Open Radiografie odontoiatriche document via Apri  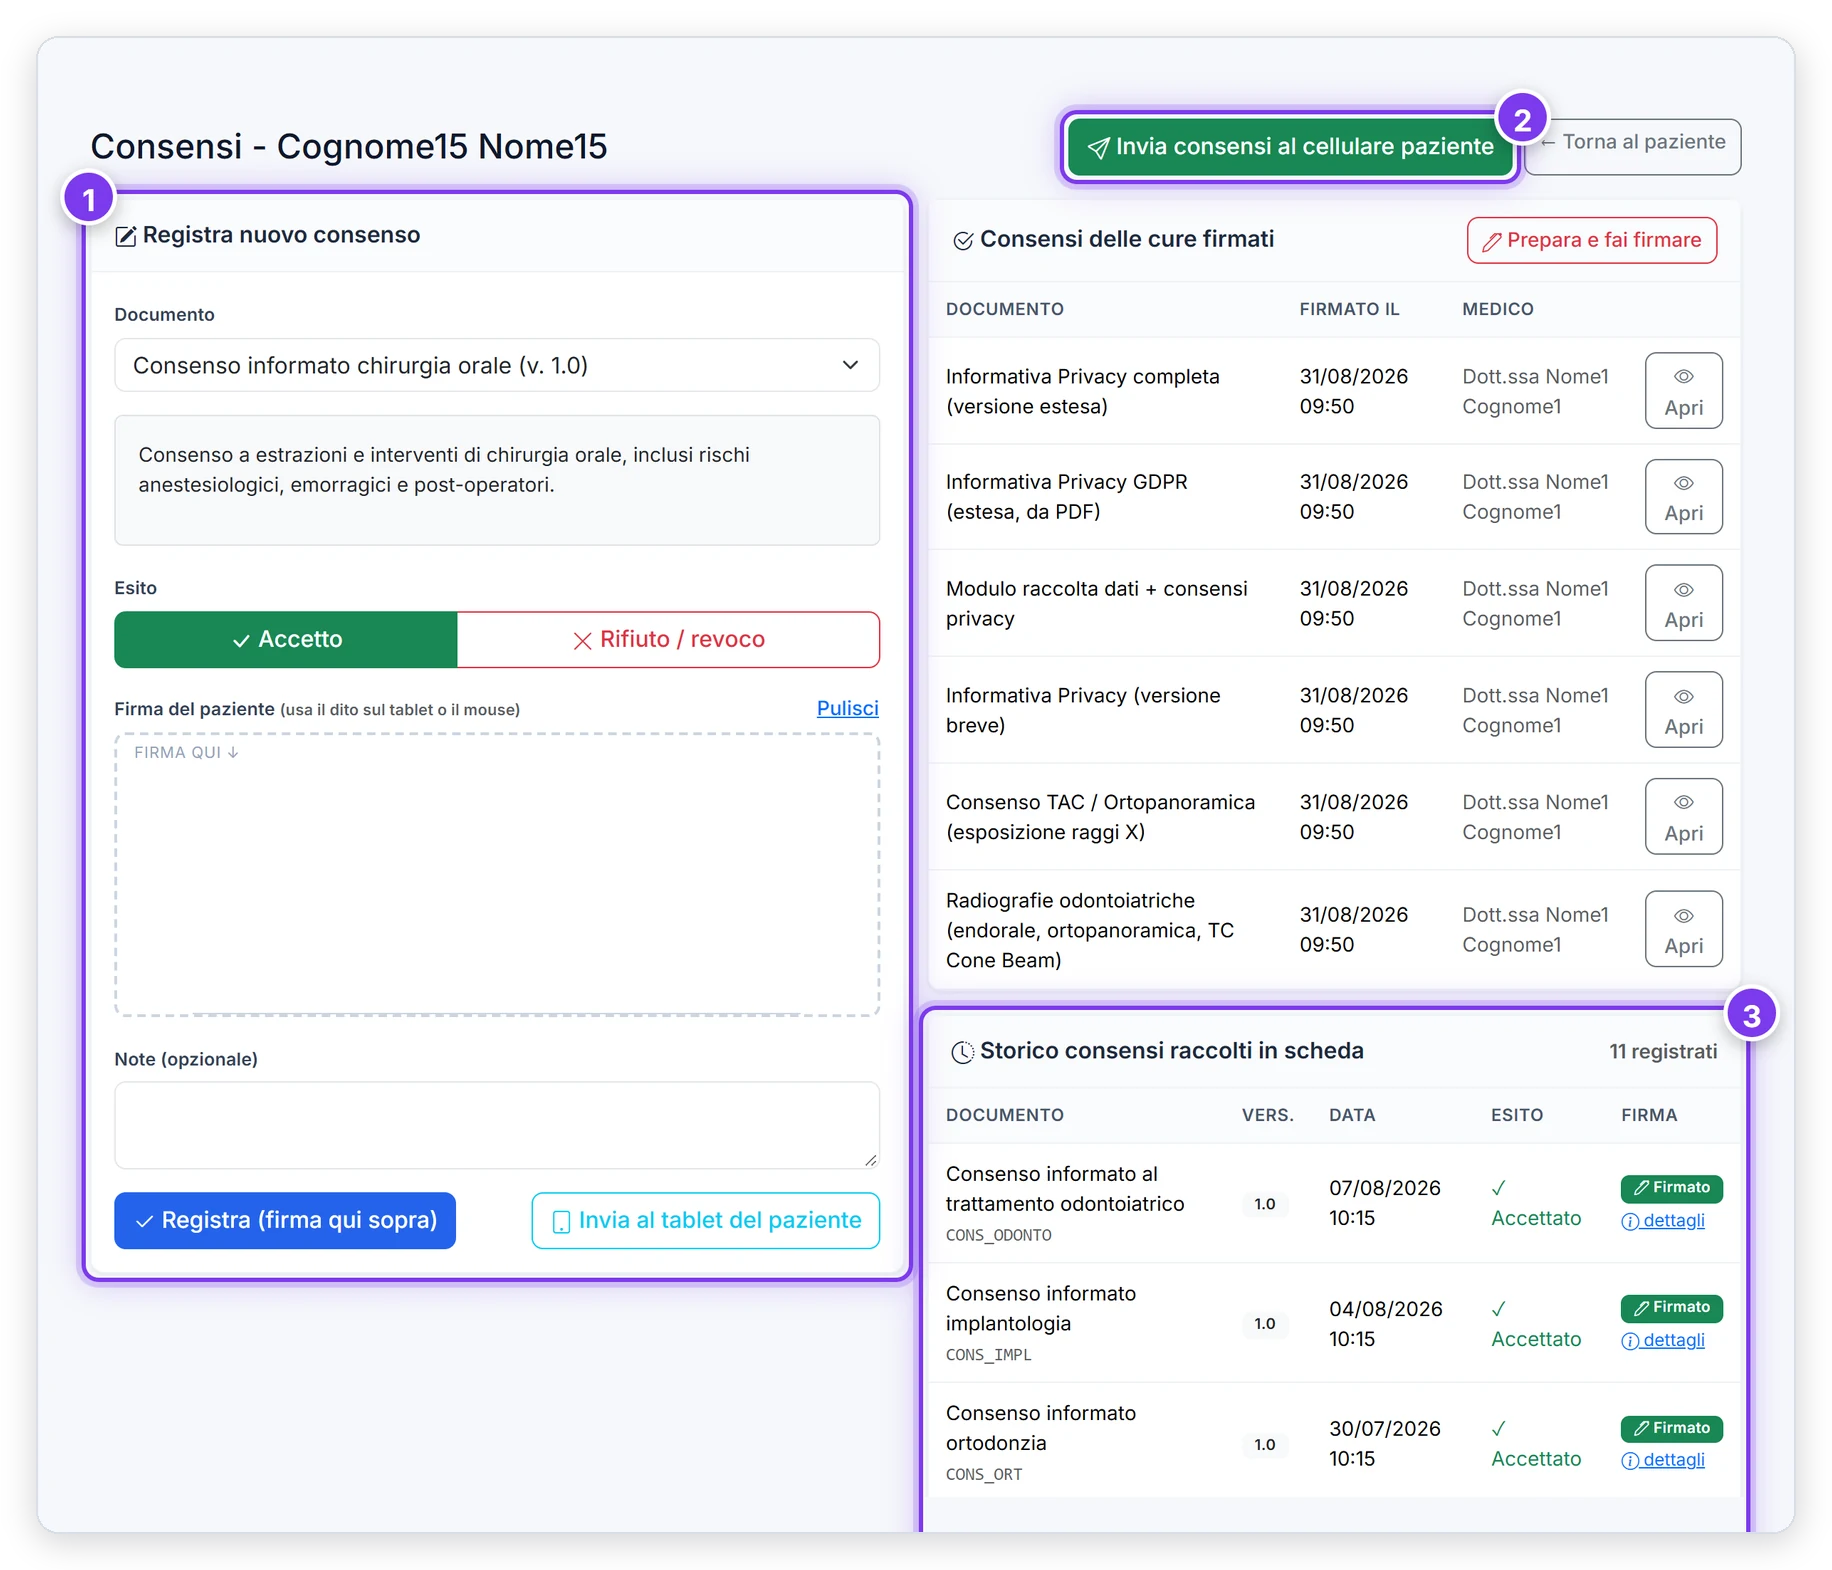1683,929
